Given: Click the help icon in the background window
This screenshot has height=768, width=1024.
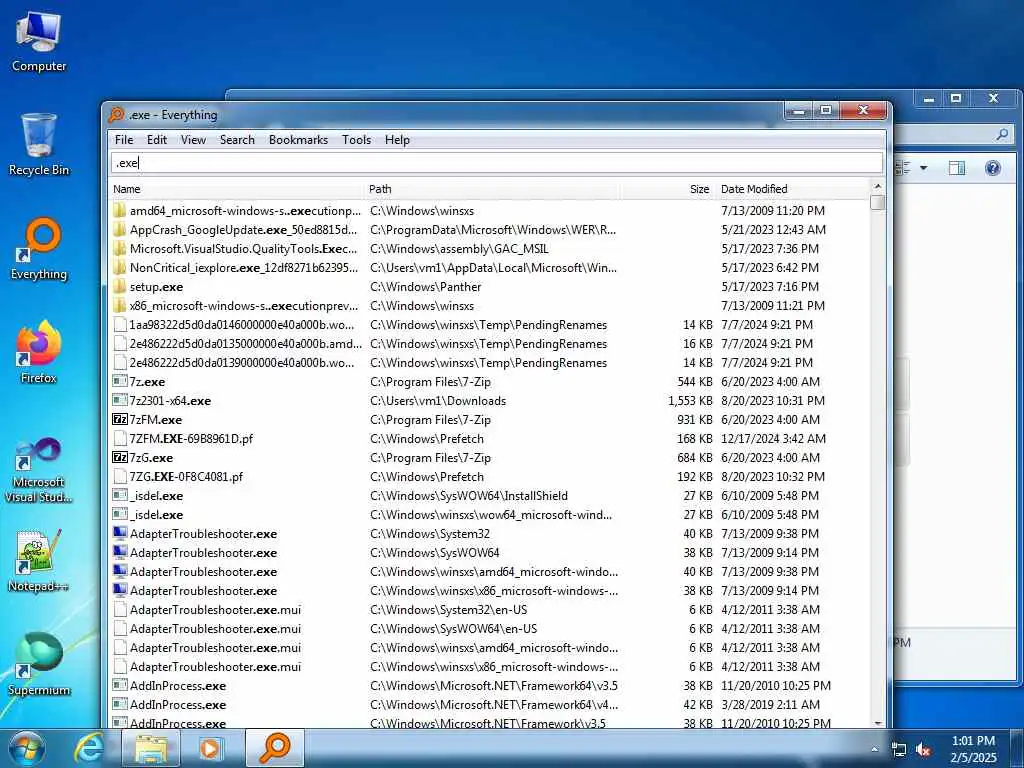Looking at the screenshot, I should tap(993, 168).
